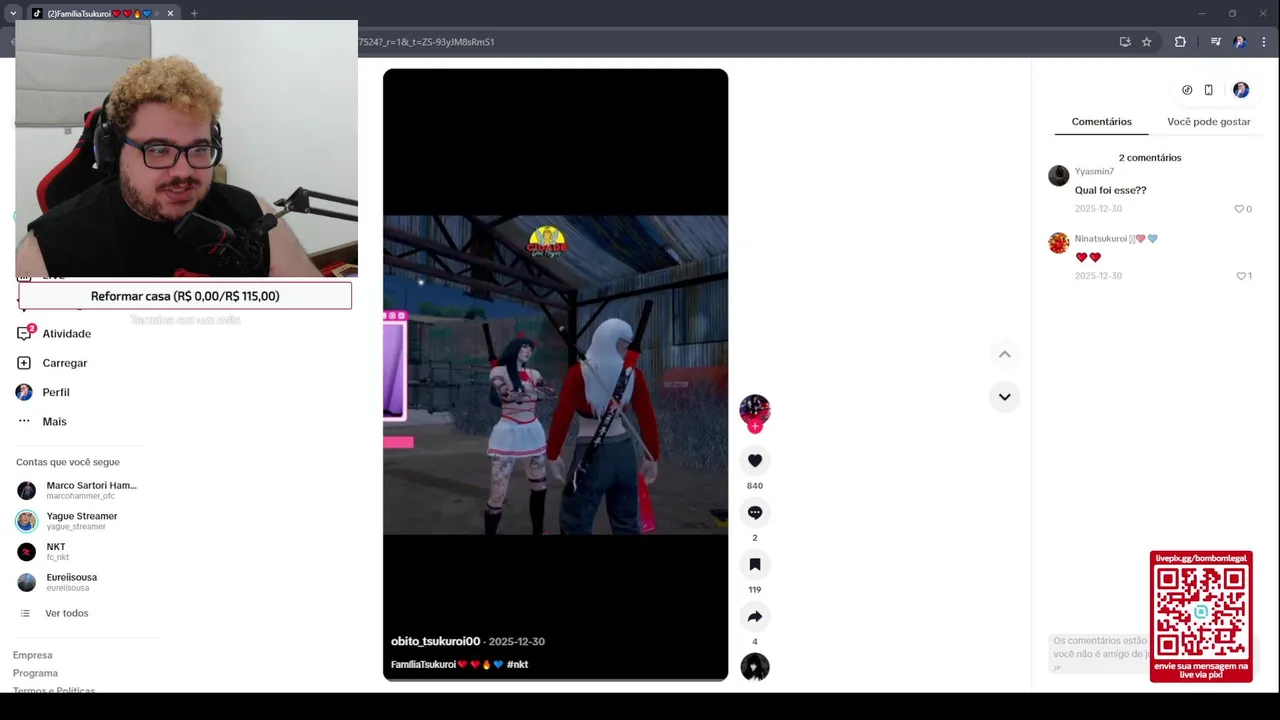Open the get-app phone icon
The height and width of the screenshot is (720, 1280).
point(1208,90)
